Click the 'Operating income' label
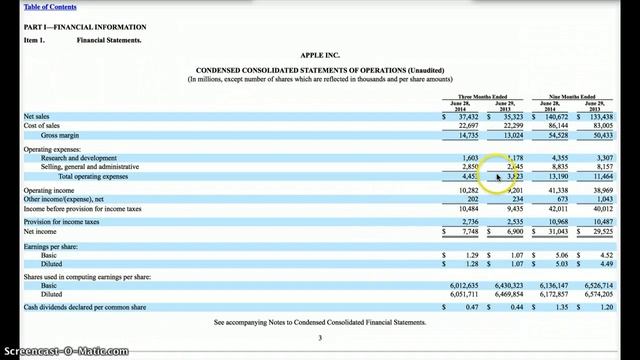Viewport: 640px width, 360px height. click(x=49, y=191)
